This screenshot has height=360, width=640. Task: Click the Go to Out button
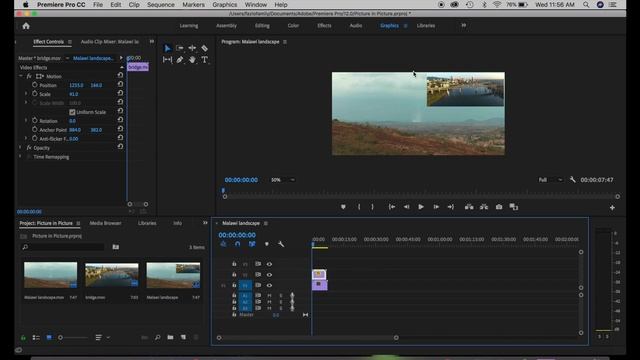tap(451, 207)
